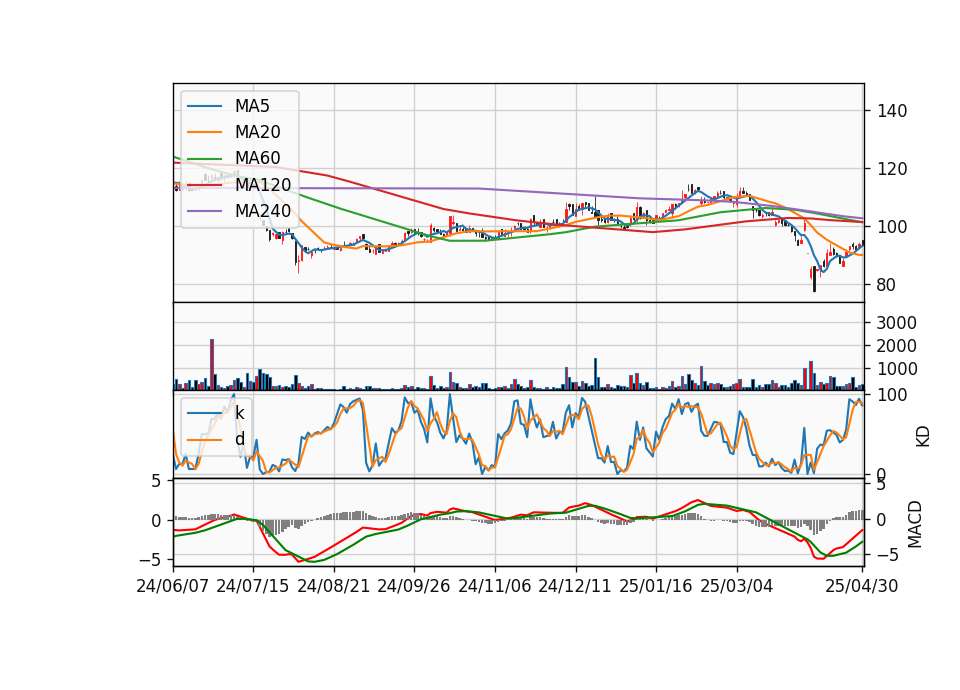This screenshot has width=960, height=690.
Task: Click the d legend label in KD panel
Action: [239, 439]
